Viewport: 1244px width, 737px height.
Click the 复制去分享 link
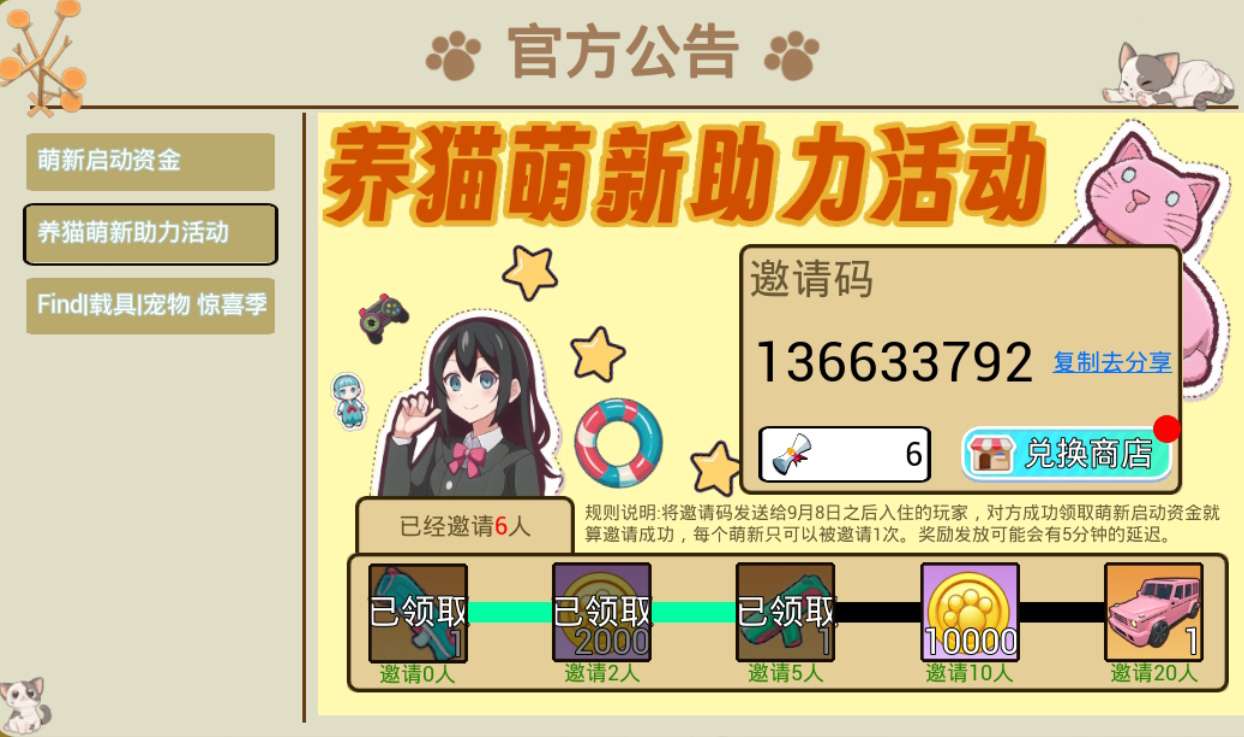point(1112,362)
